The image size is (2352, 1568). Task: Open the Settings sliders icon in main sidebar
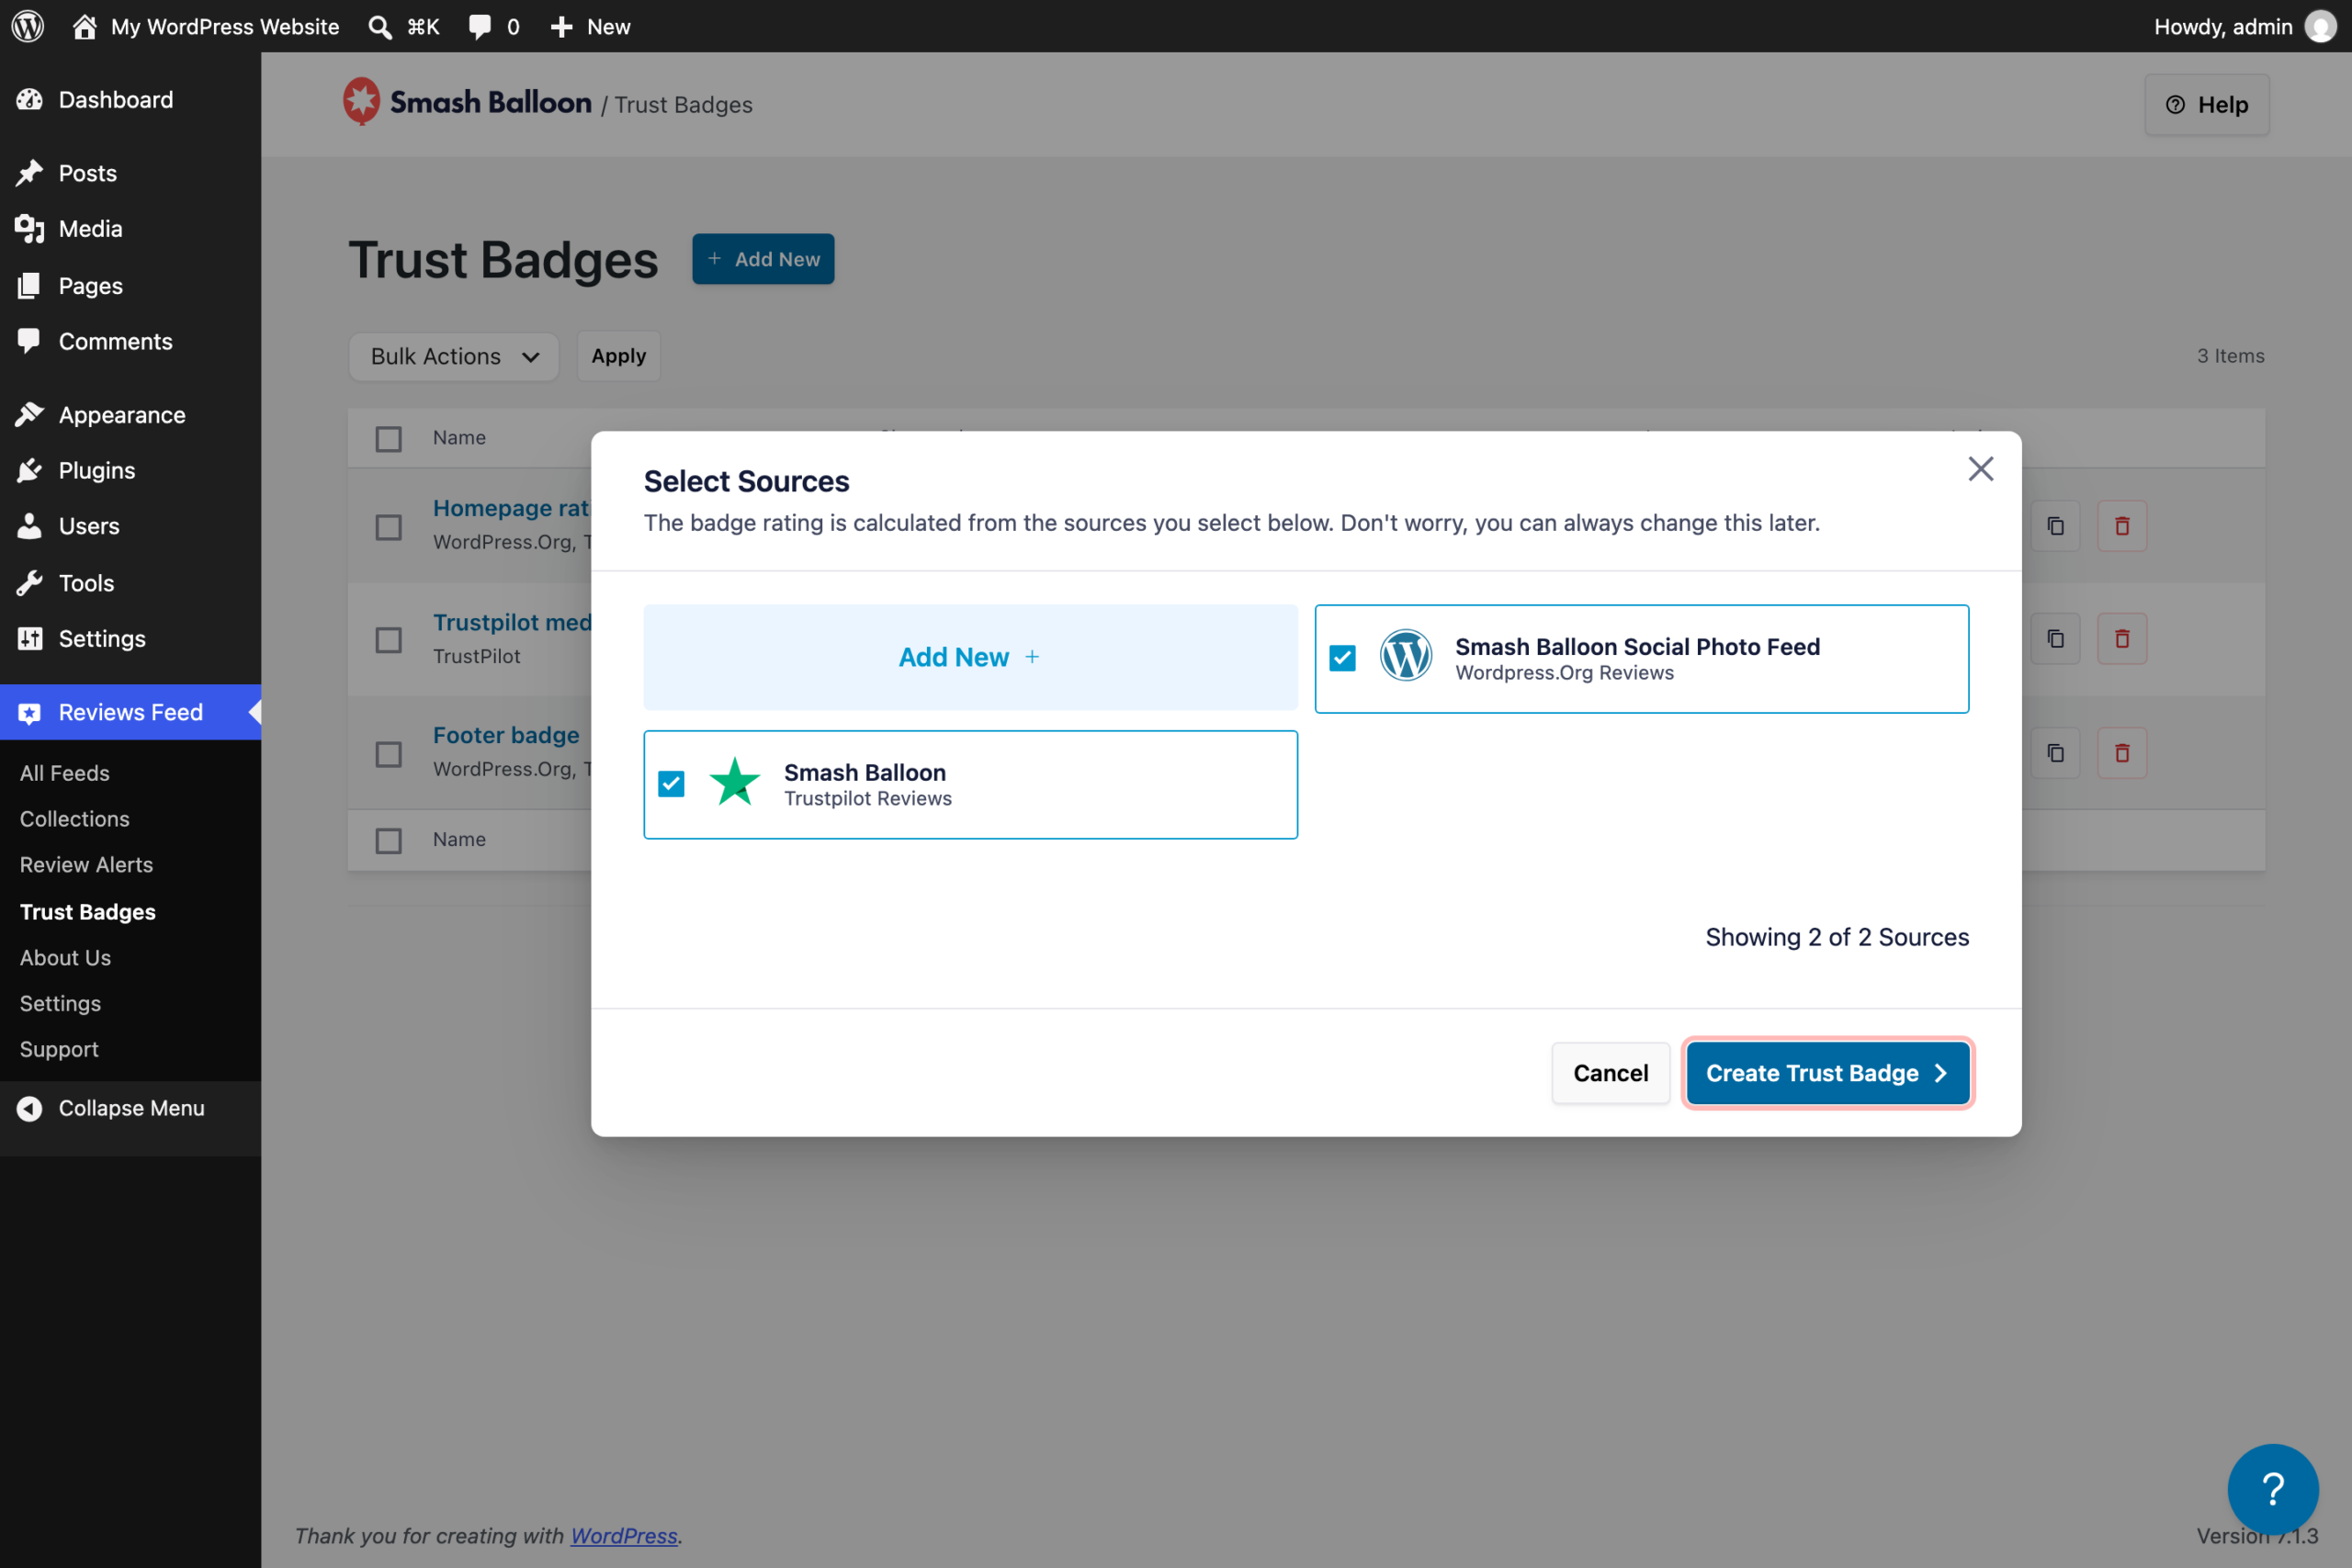[29, 638]
